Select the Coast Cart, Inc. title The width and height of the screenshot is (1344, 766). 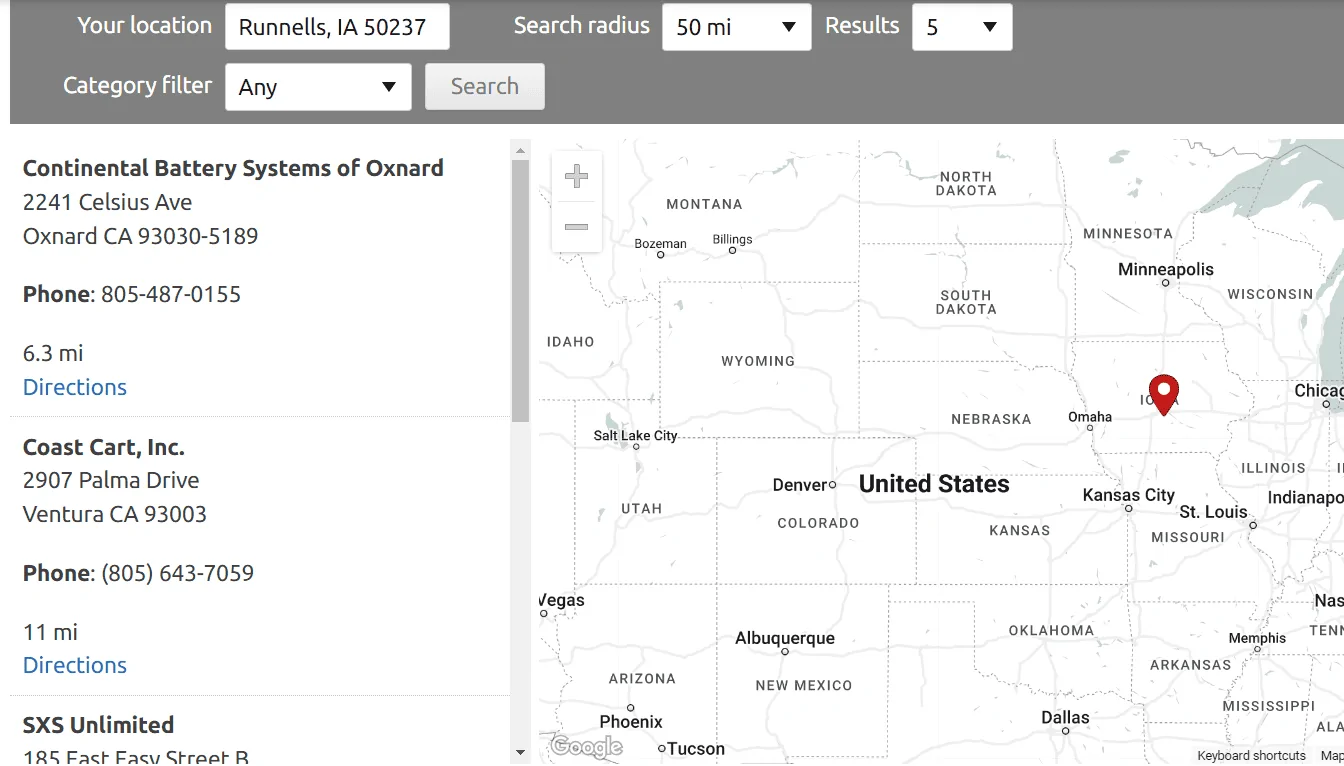click(104, 447)
